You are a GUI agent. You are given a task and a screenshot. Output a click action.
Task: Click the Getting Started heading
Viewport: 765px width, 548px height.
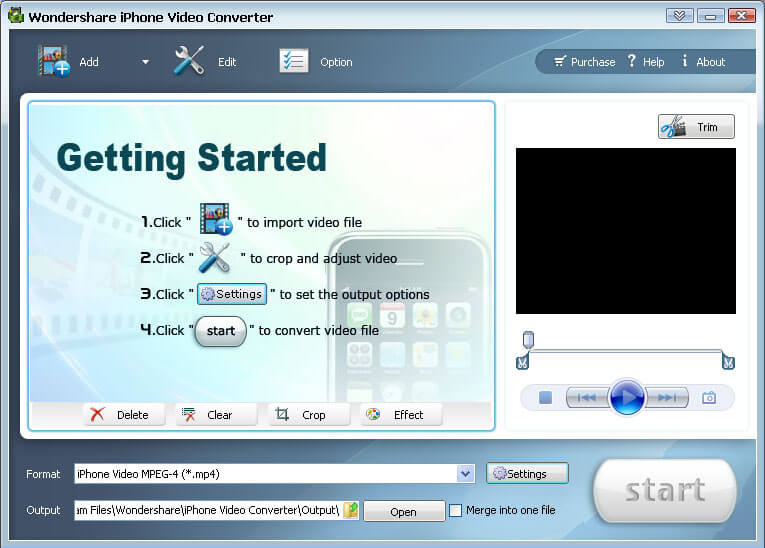click(191, 159)
